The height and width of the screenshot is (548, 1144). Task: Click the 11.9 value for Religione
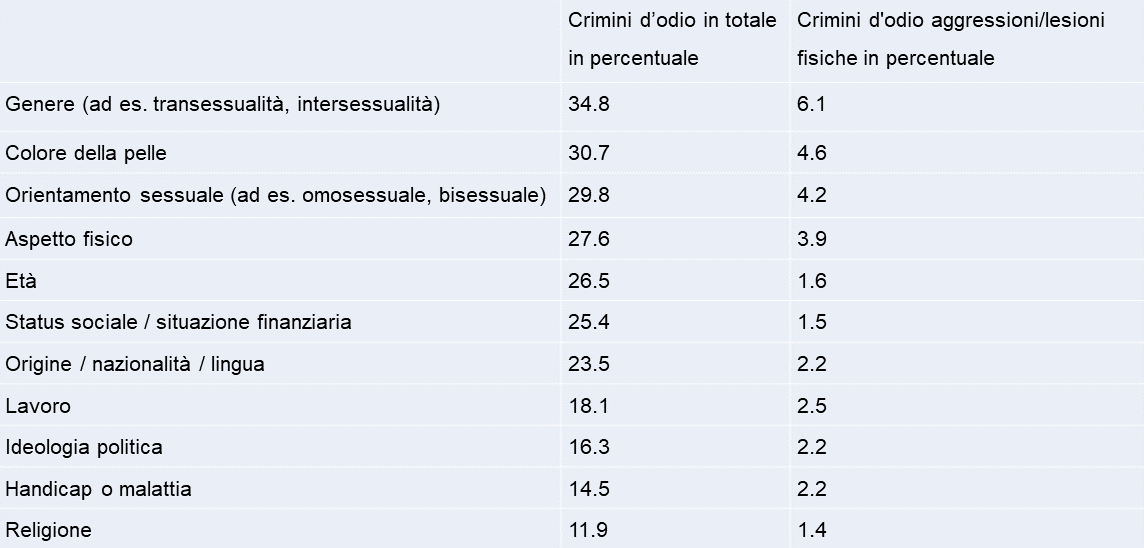[x=588, y=531]
